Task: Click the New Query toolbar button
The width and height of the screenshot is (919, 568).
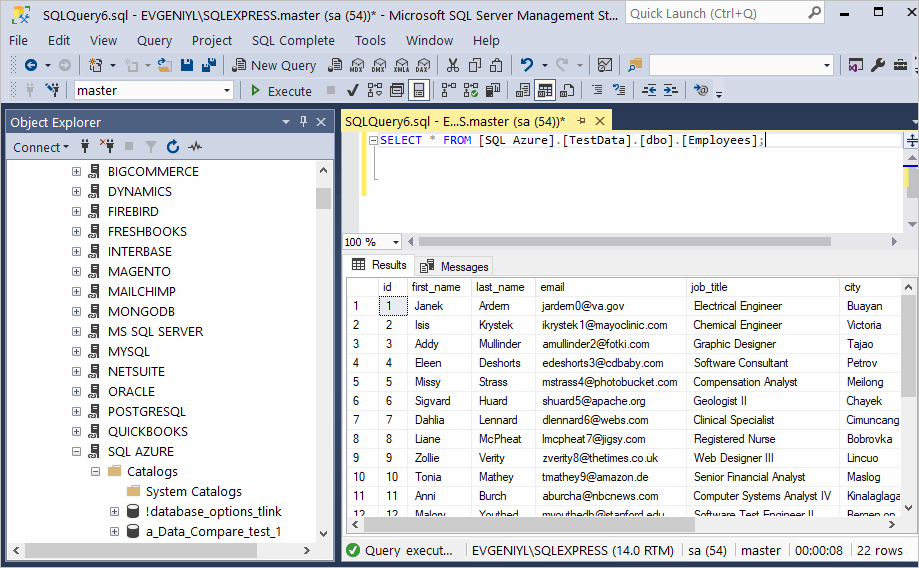Action: [274, 65]
